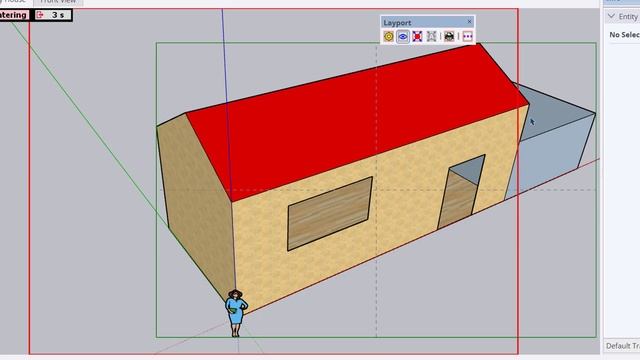Click the red target icon with corner arrows

click(x=417, y=36)
